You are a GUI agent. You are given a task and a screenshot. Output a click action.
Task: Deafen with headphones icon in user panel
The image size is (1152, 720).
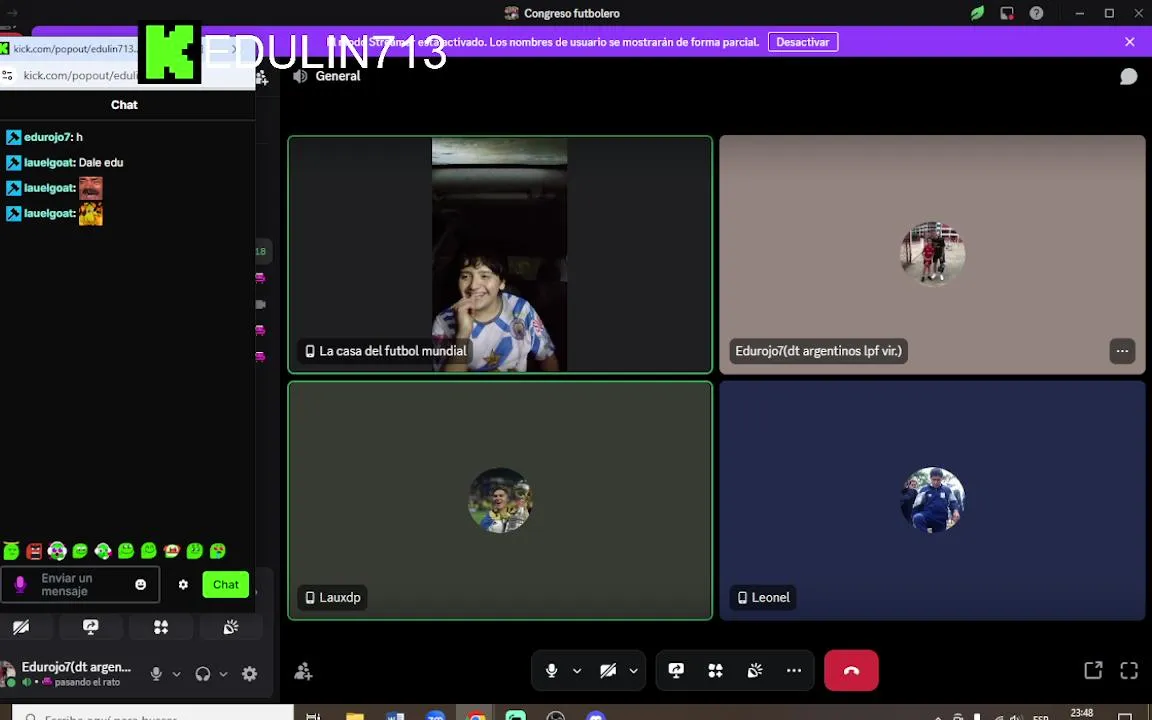click(203, 674)
